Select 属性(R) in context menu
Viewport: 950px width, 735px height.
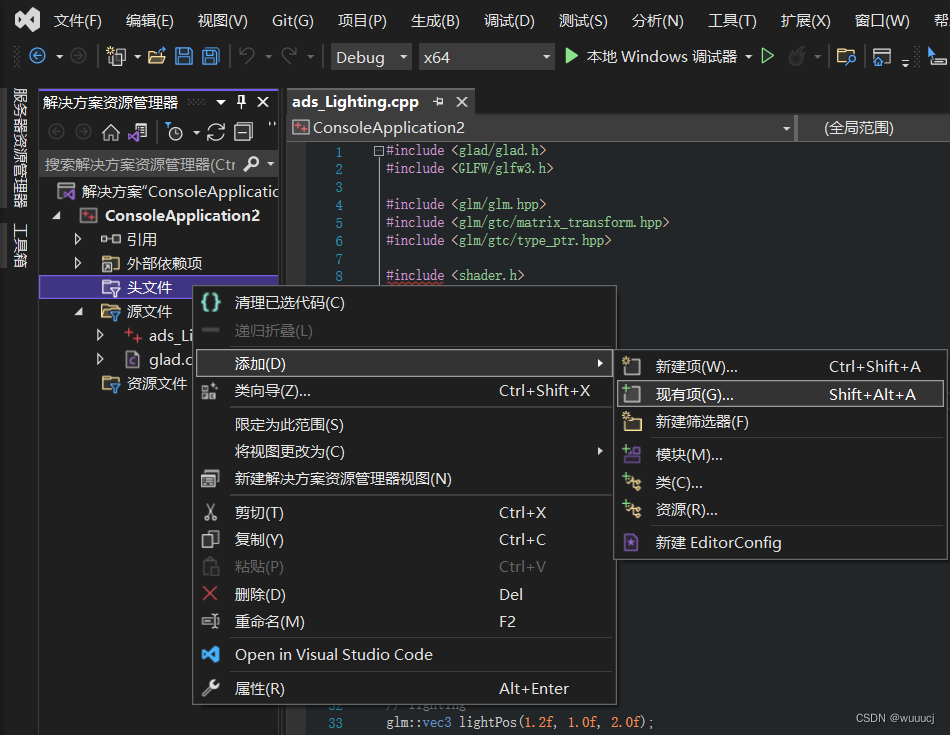pyautogui.click(x=404, y=688)
